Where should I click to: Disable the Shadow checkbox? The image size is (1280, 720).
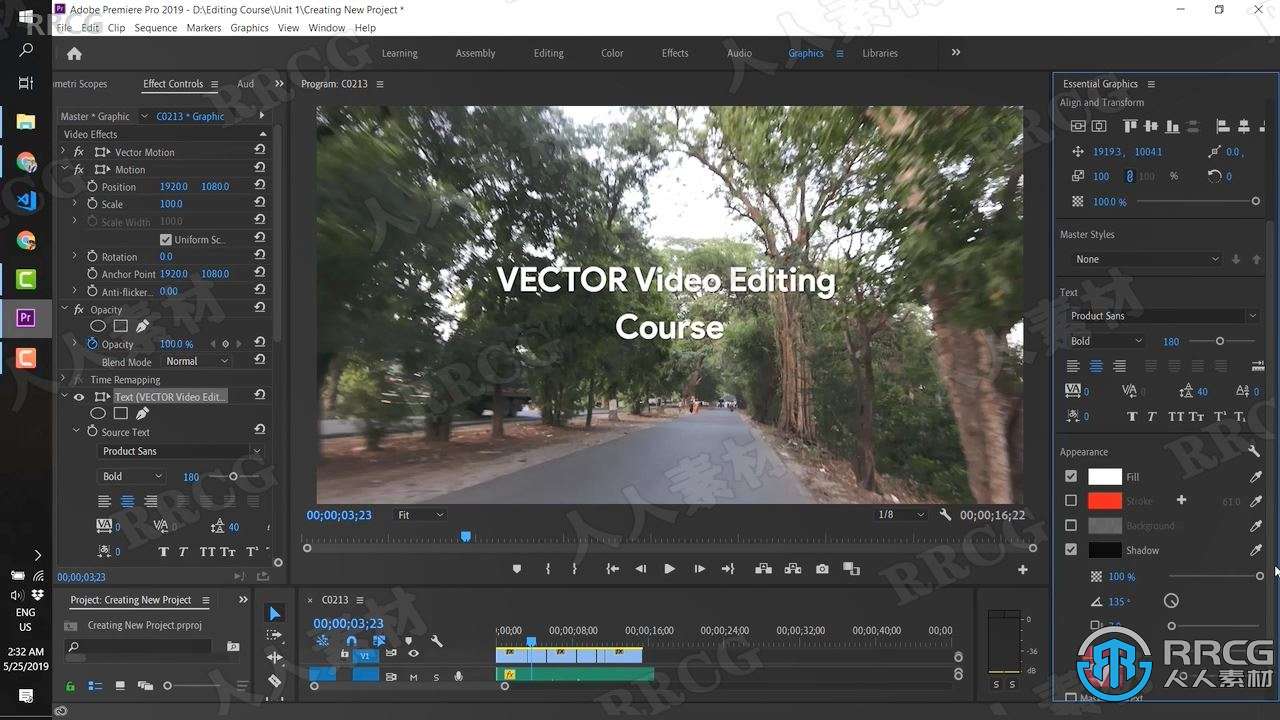[x=1071, y=550]
